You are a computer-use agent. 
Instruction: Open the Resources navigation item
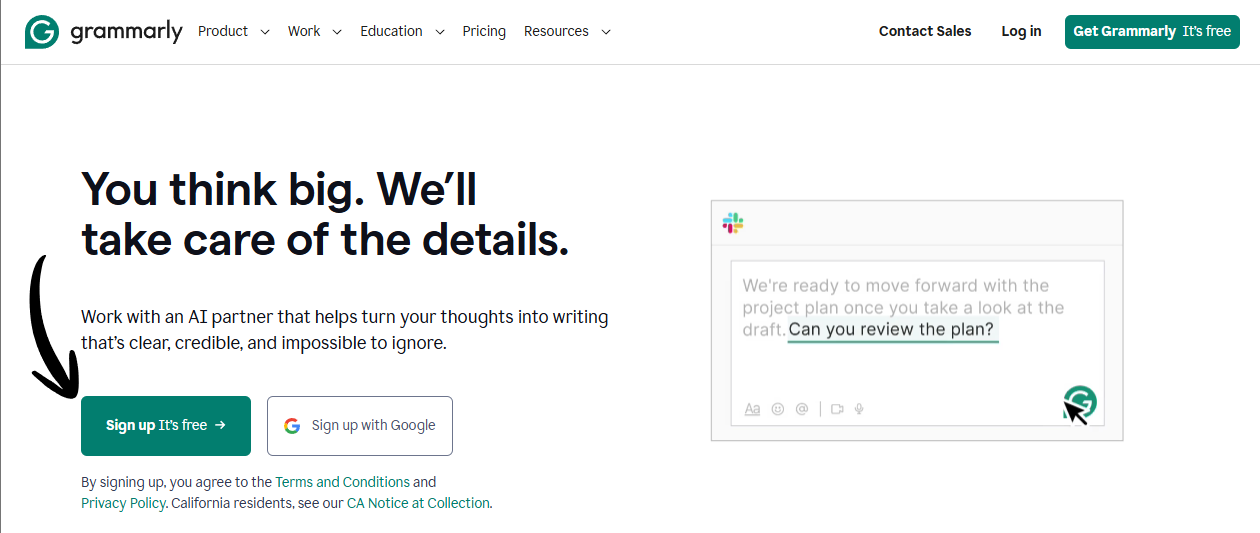click(x=556, y=31)
